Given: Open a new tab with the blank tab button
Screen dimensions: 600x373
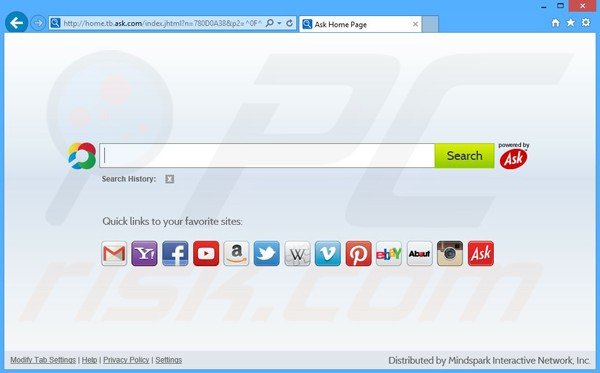Looking at the screenshot, I should [430, 24].
